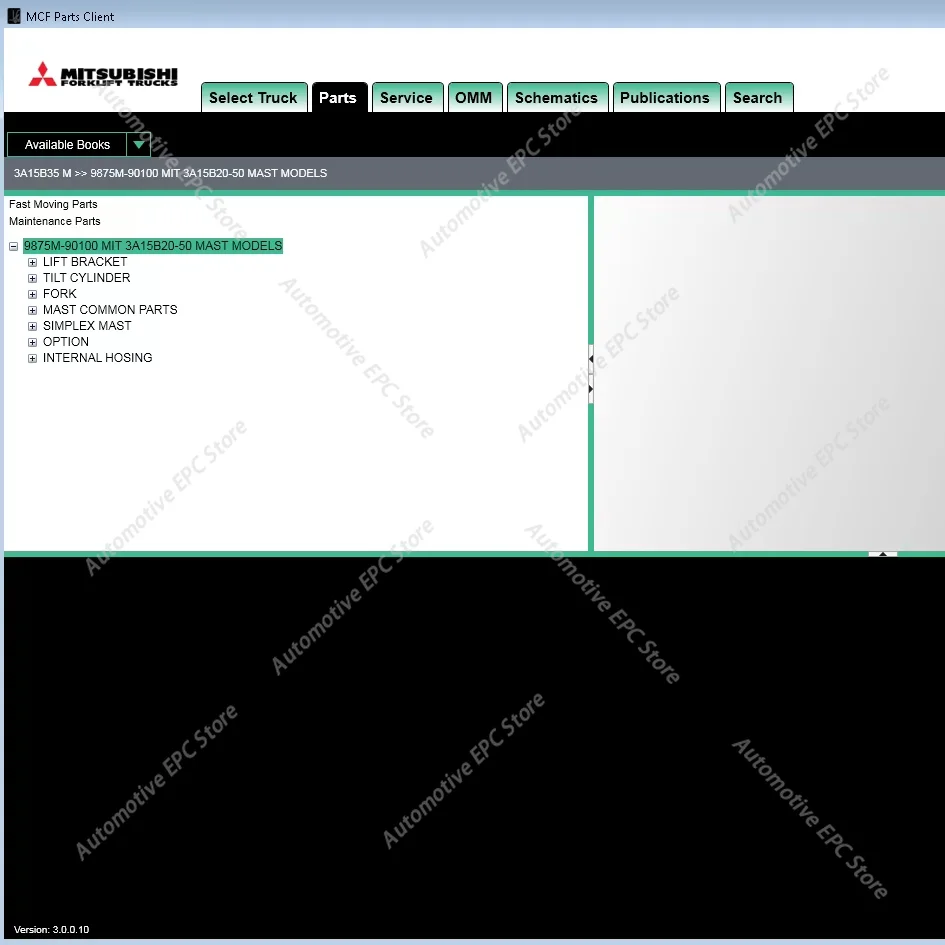Screen dimensions: 945x945
Task: Select the OPTION tree item
Action: [66, 342]
